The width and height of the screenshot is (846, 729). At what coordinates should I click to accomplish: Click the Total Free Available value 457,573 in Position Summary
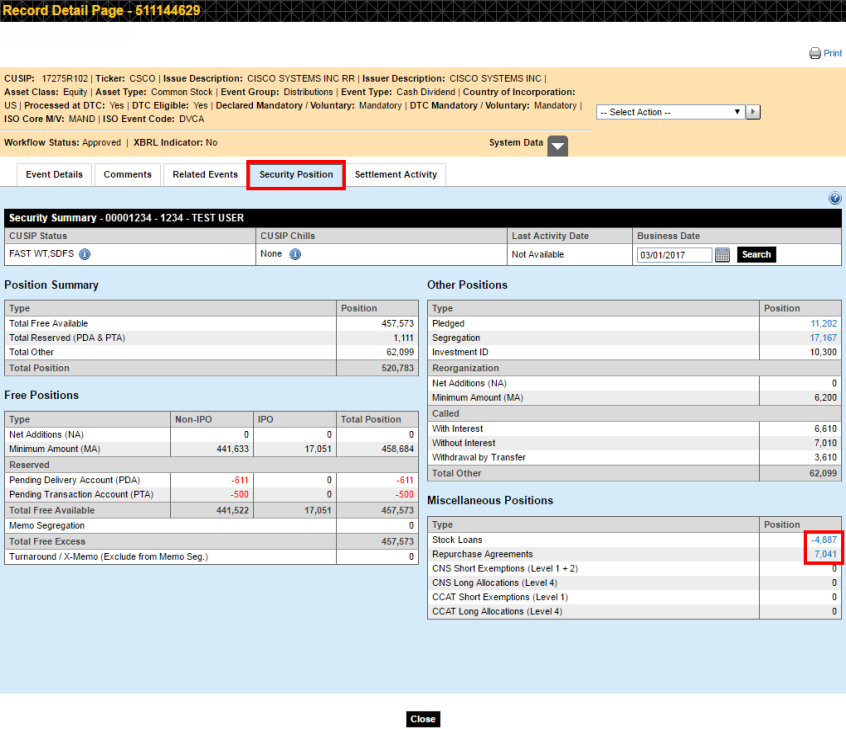tap(398, 323)
